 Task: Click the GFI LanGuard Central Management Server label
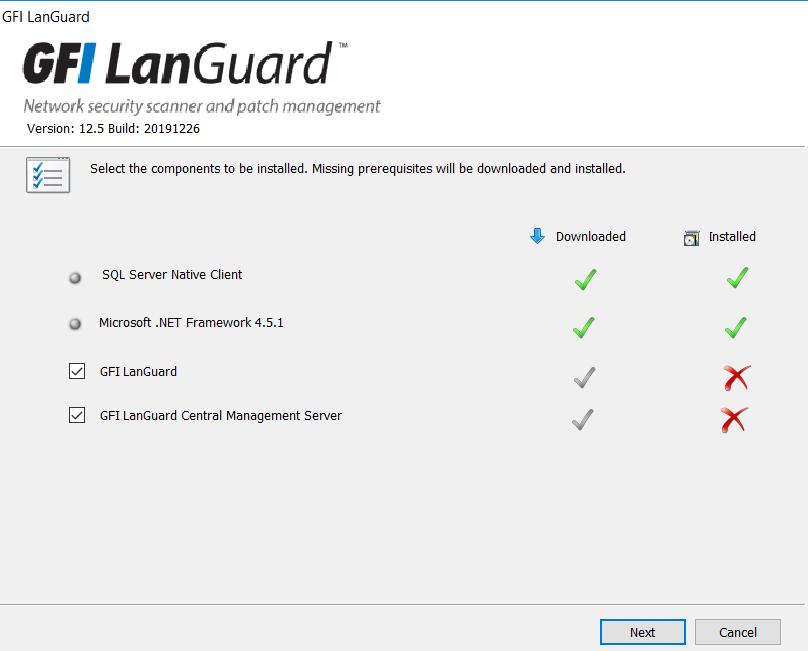tap(221, 415)
